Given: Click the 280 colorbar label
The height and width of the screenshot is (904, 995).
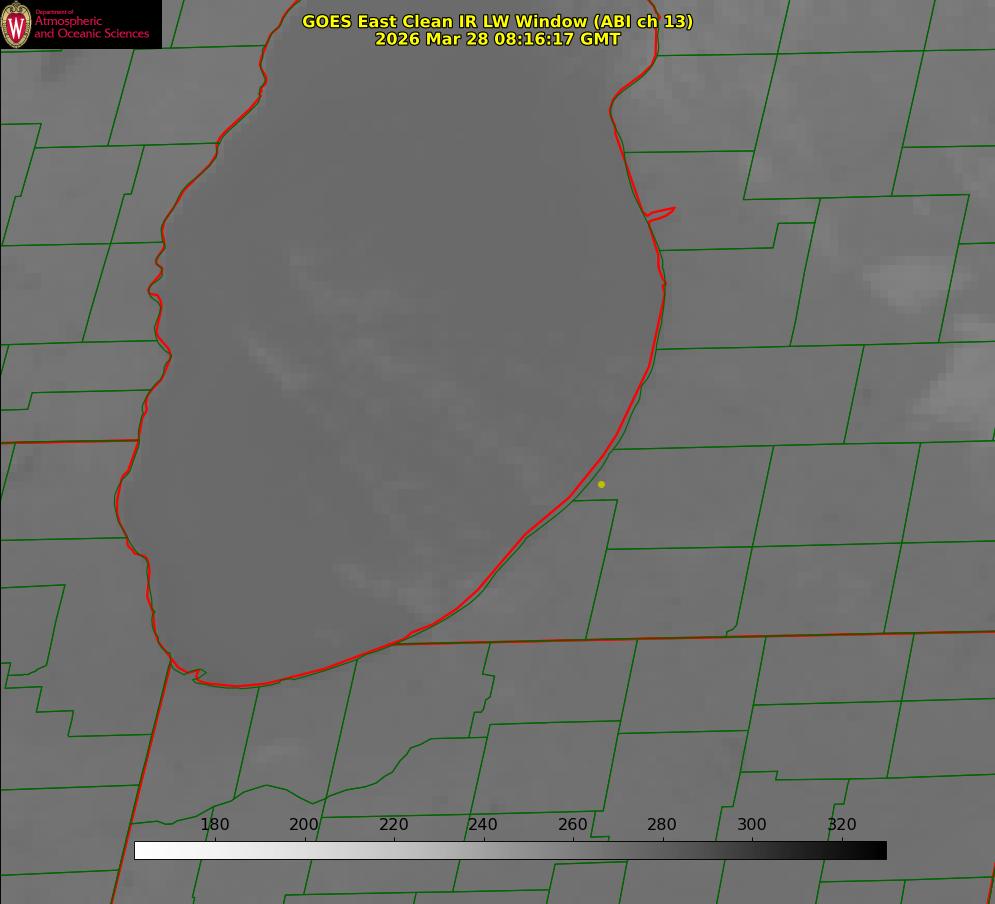Looking at the screenshot, I should click(x=662, y=824).
